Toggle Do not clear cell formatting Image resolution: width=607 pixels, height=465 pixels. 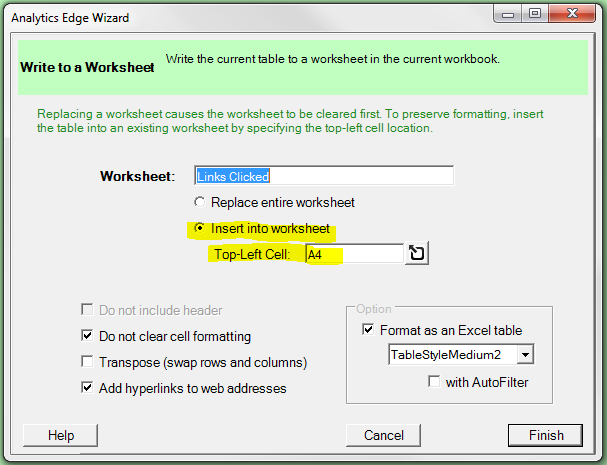(87, 337)
